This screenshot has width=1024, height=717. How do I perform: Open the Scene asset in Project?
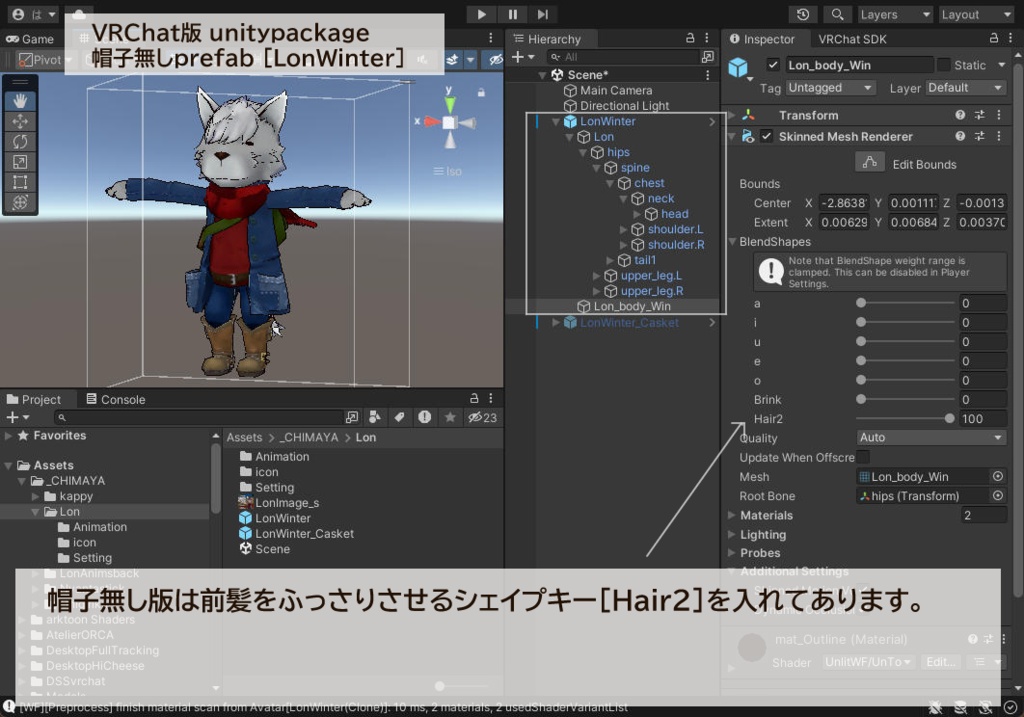[x=264, y=549]
